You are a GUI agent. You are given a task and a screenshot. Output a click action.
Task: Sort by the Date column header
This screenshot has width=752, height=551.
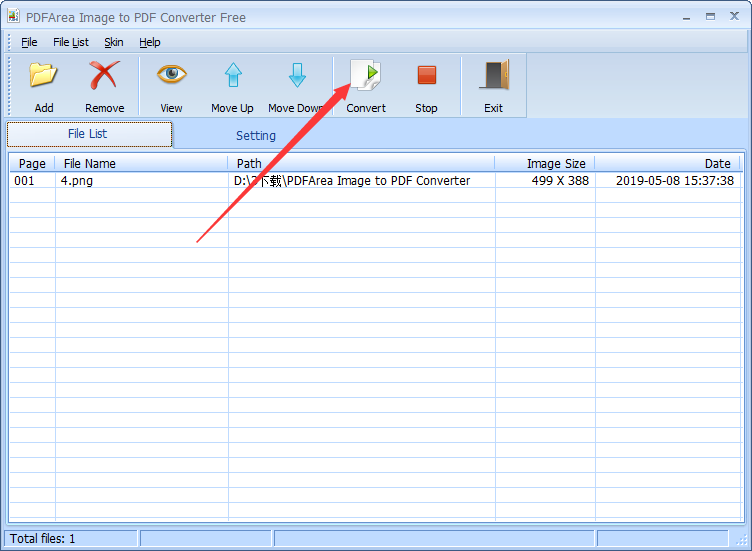669,164
